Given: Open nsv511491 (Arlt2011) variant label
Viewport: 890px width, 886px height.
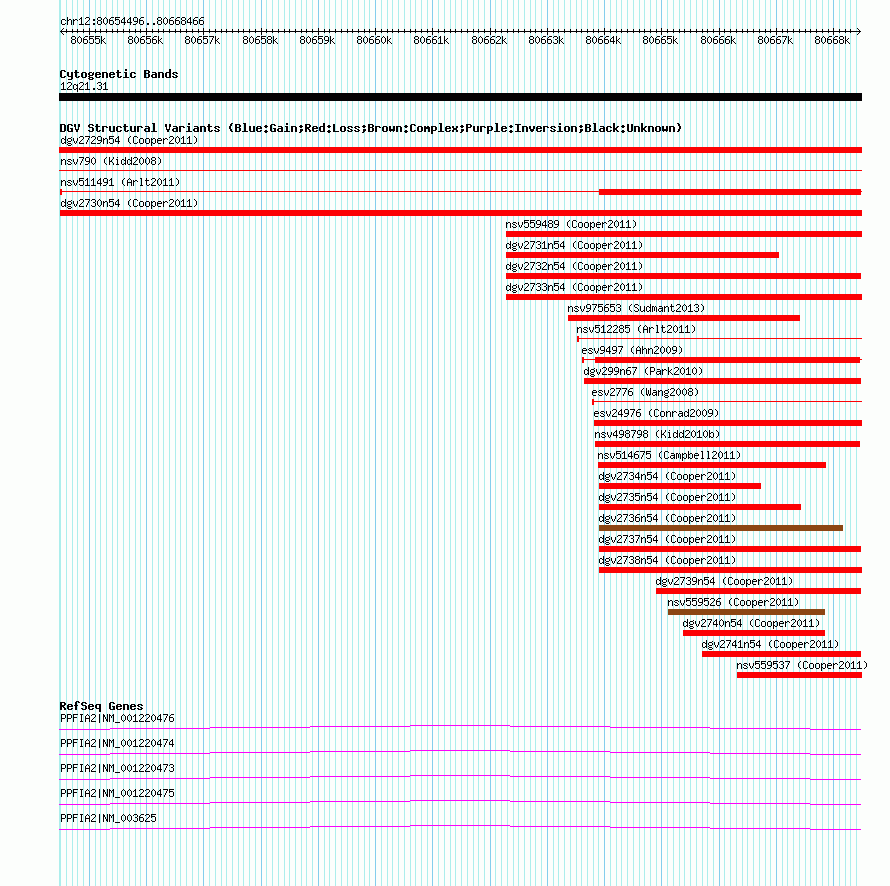Looking at the screenshot, I should pos(120,182).
